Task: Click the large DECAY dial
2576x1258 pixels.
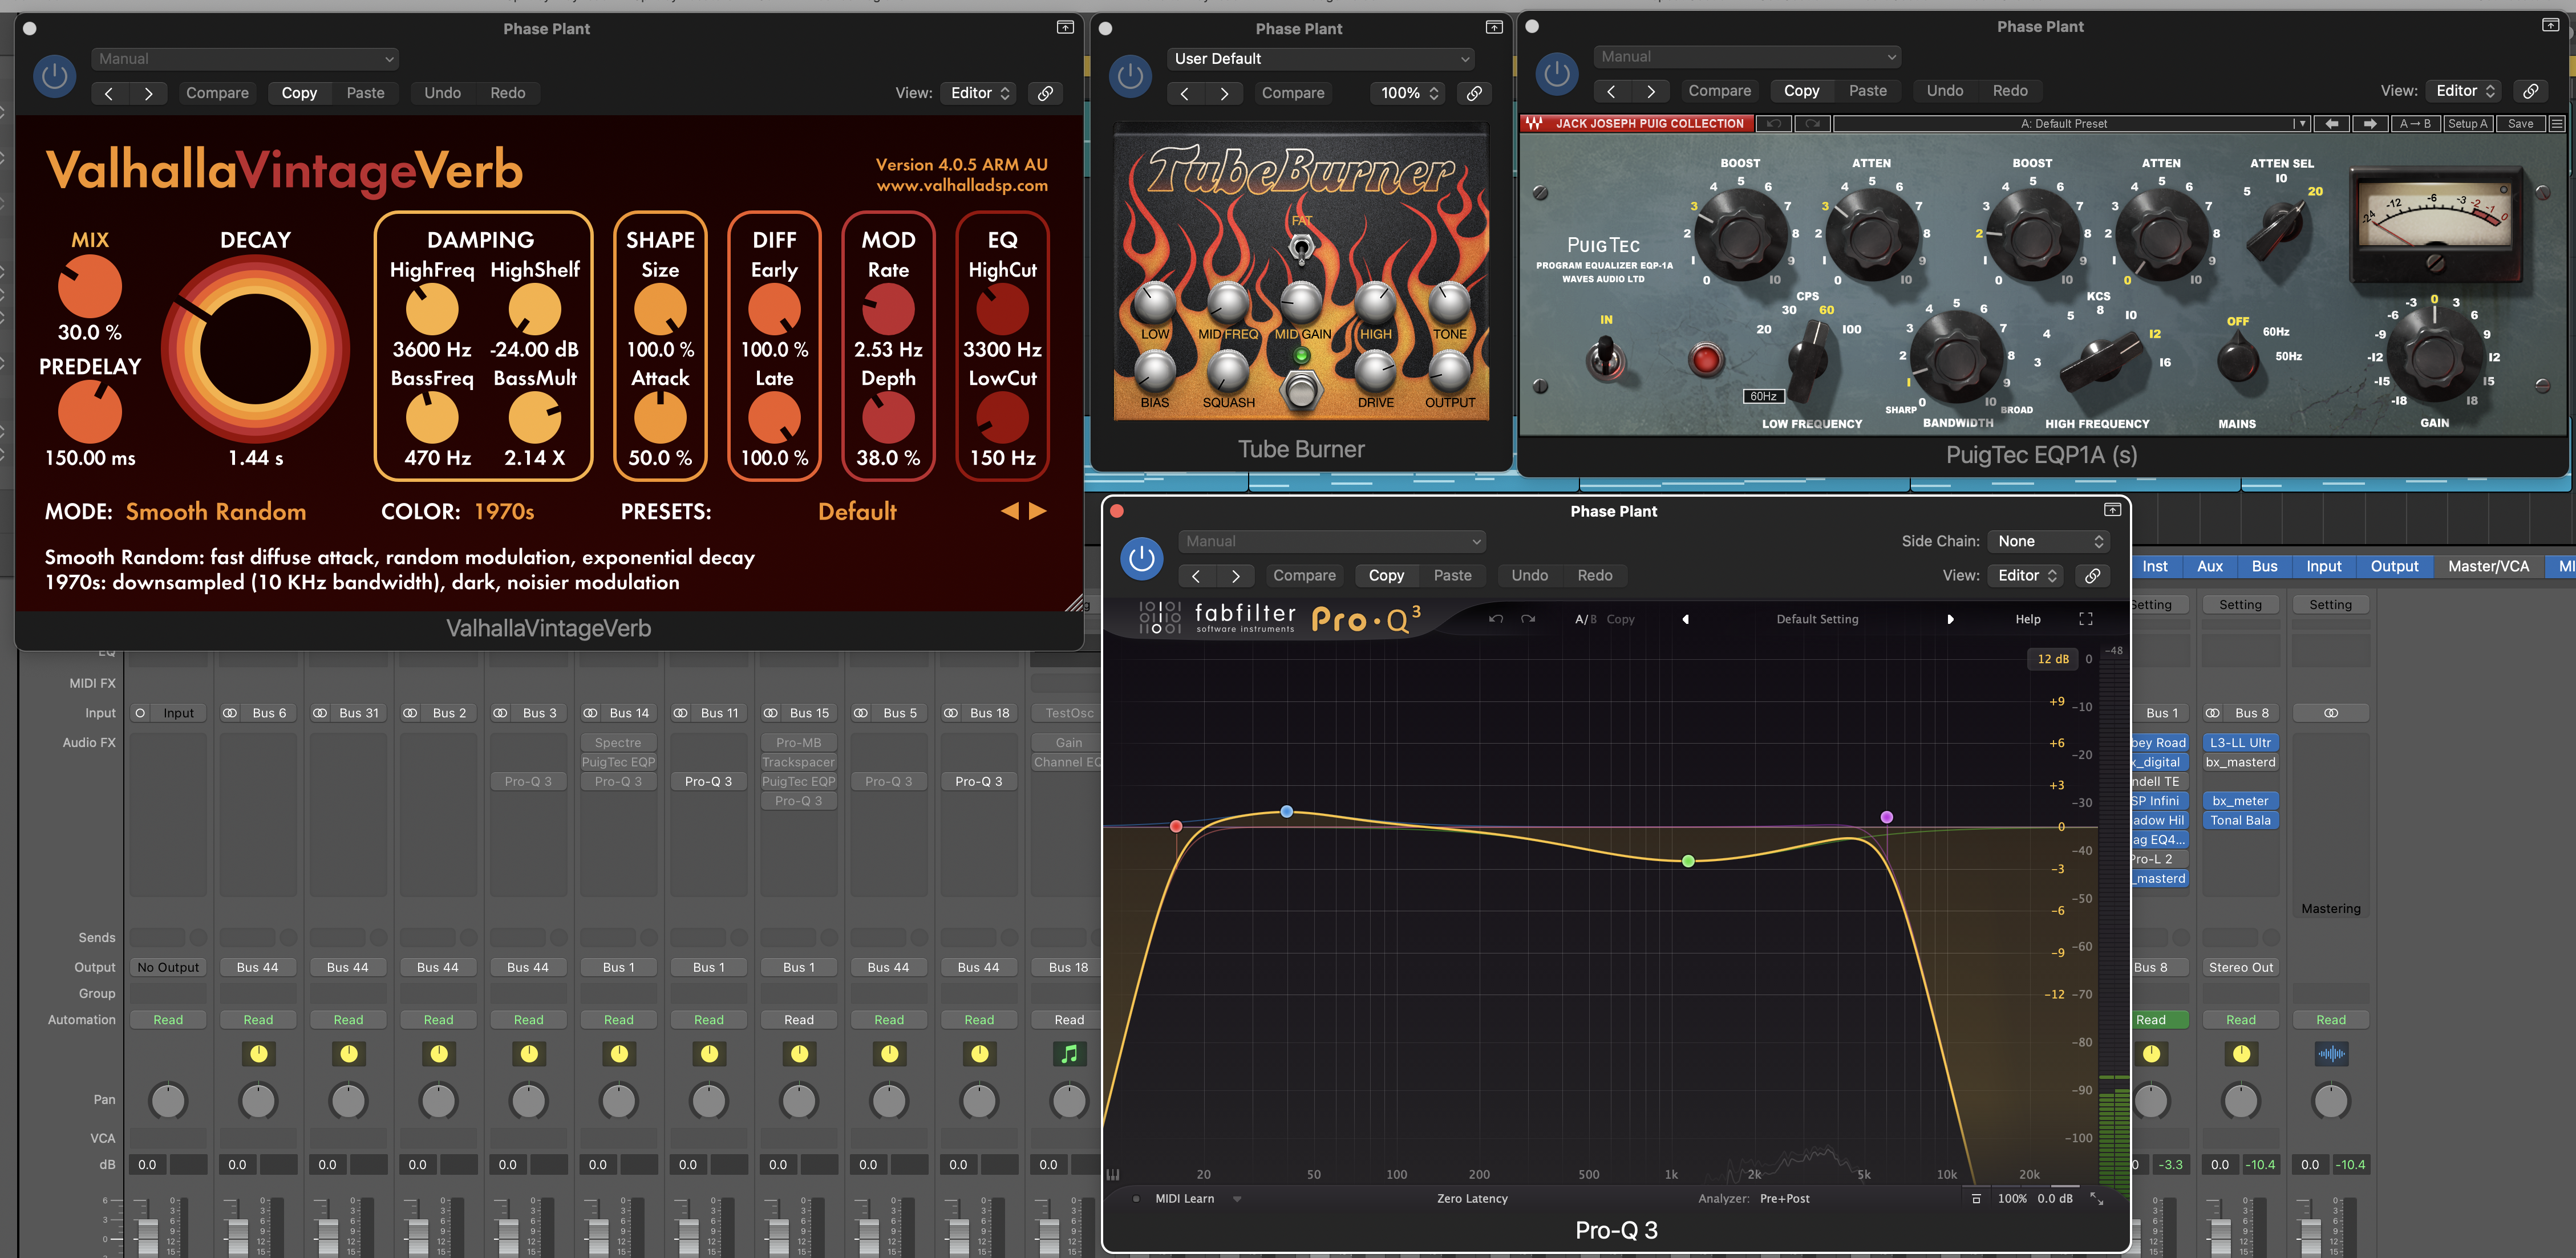Action: tap(255, 350)
